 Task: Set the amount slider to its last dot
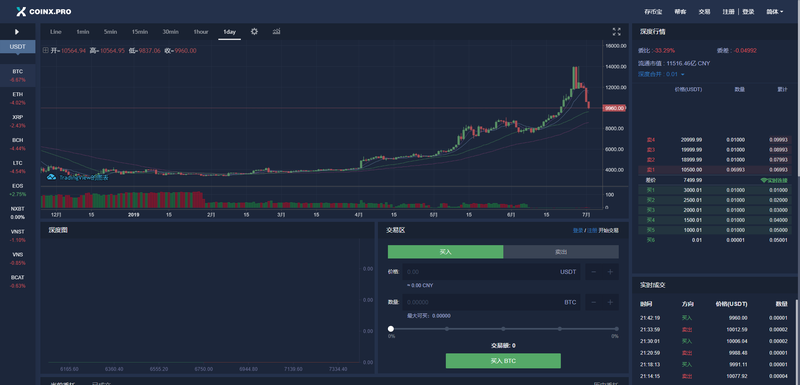616,329
